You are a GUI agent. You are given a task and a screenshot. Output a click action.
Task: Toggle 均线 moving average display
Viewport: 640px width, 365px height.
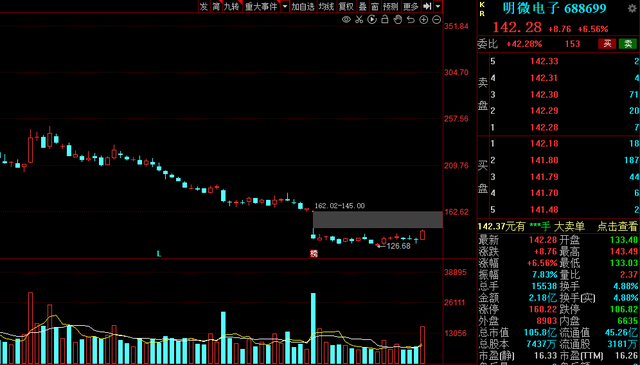(326, 6)
